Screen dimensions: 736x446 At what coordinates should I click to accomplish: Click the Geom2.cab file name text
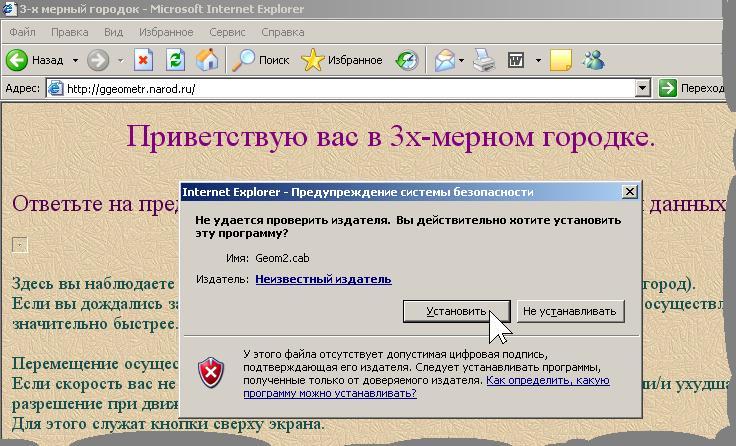(x=282, y=258)
